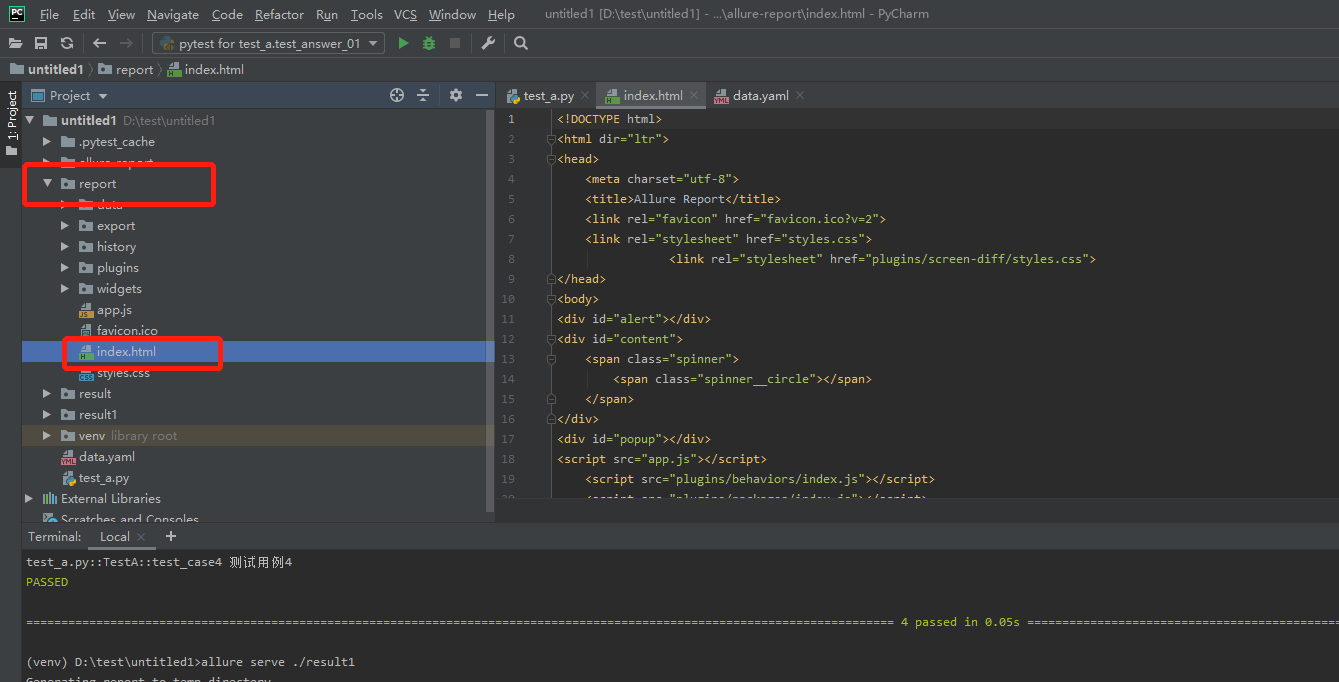The height and width of the screenshot is (682, 1339).
Task: Click the Project tree vertical scrollbar
Action: tap(490, 310)
